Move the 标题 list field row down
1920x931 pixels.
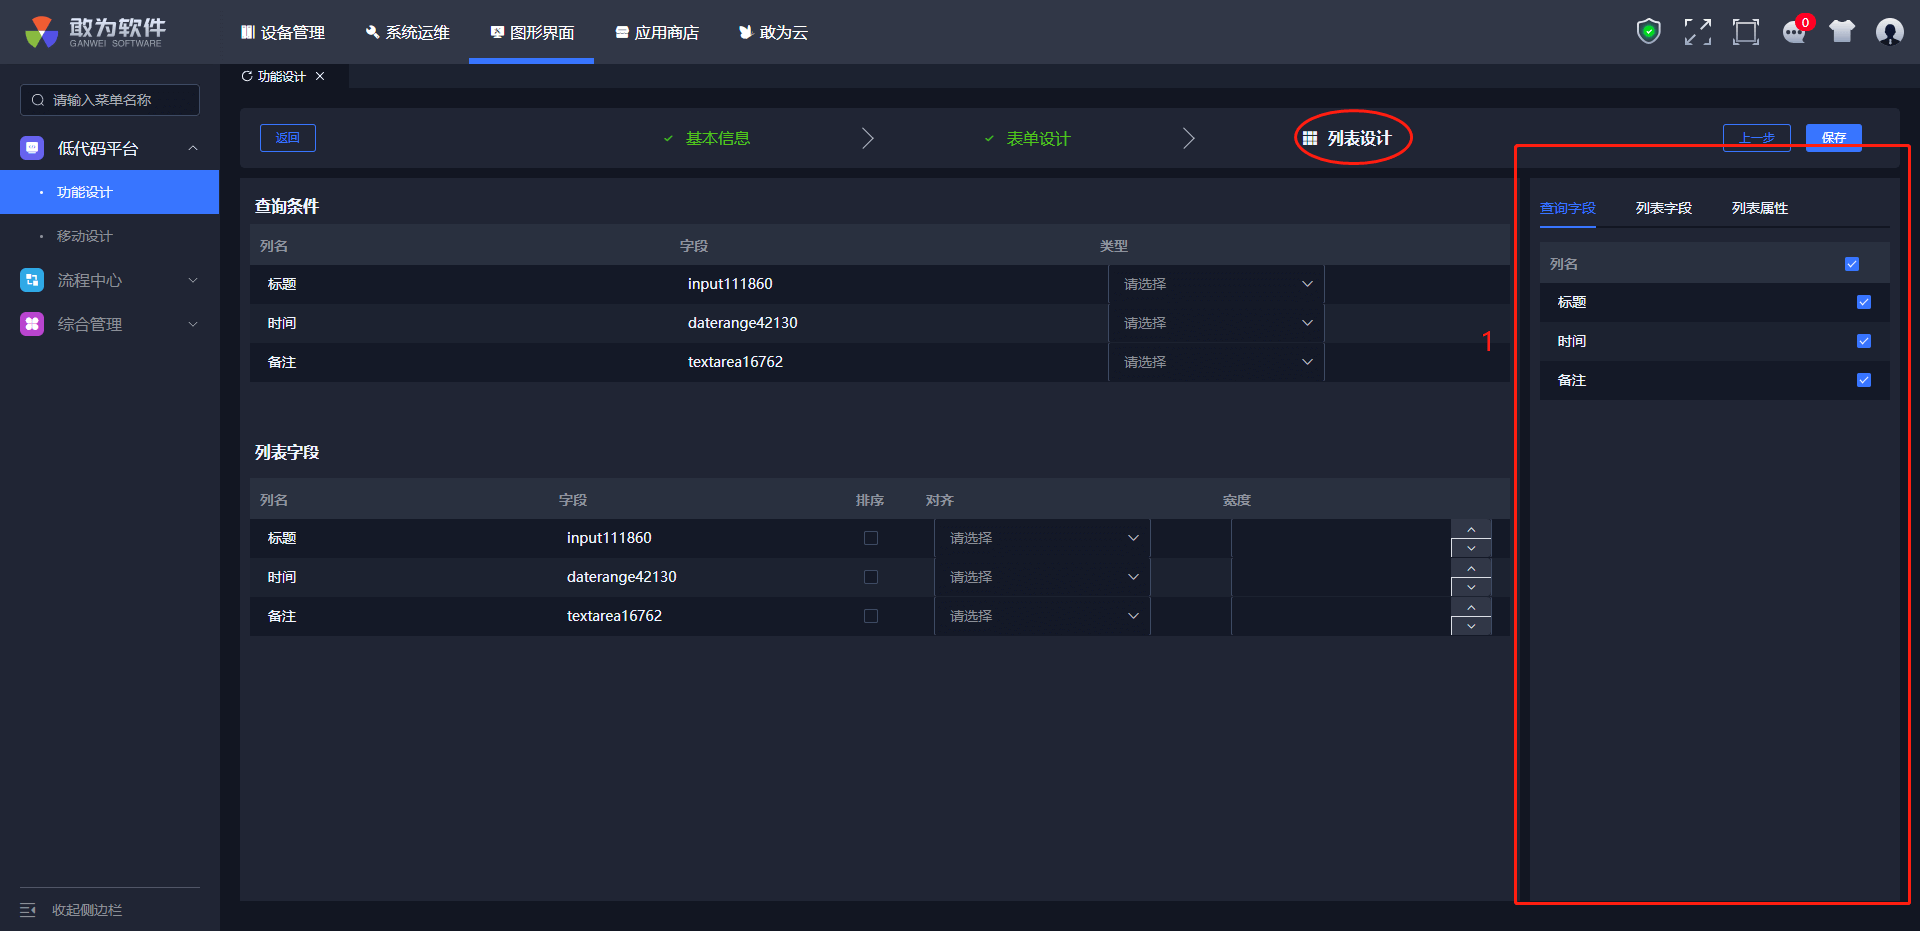tap(1470, 548)
